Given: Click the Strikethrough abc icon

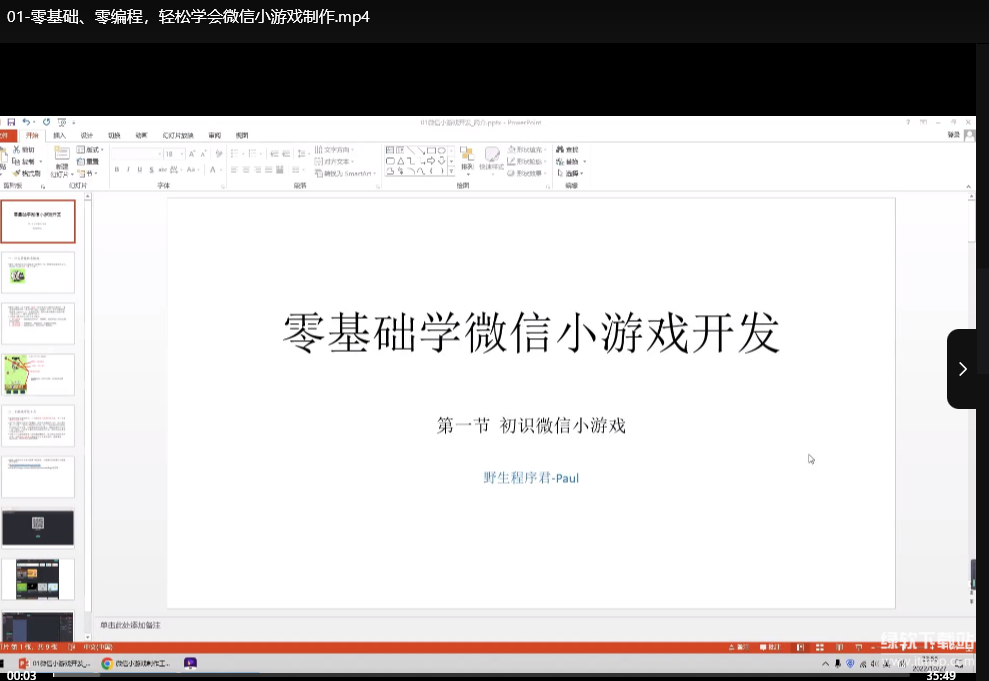Looking at the screenshot, I should point(163,170).
